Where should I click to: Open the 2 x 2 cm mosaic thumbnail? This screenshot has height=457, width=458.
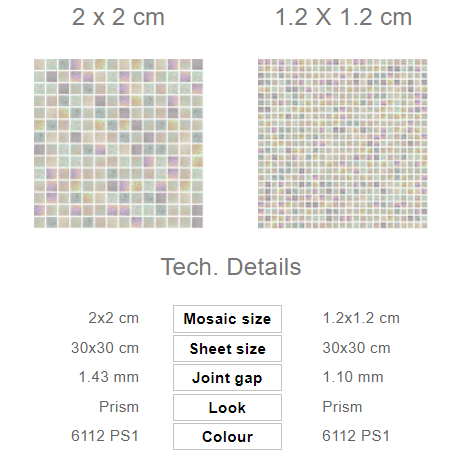pyautogui.click(x=118, y=143)
